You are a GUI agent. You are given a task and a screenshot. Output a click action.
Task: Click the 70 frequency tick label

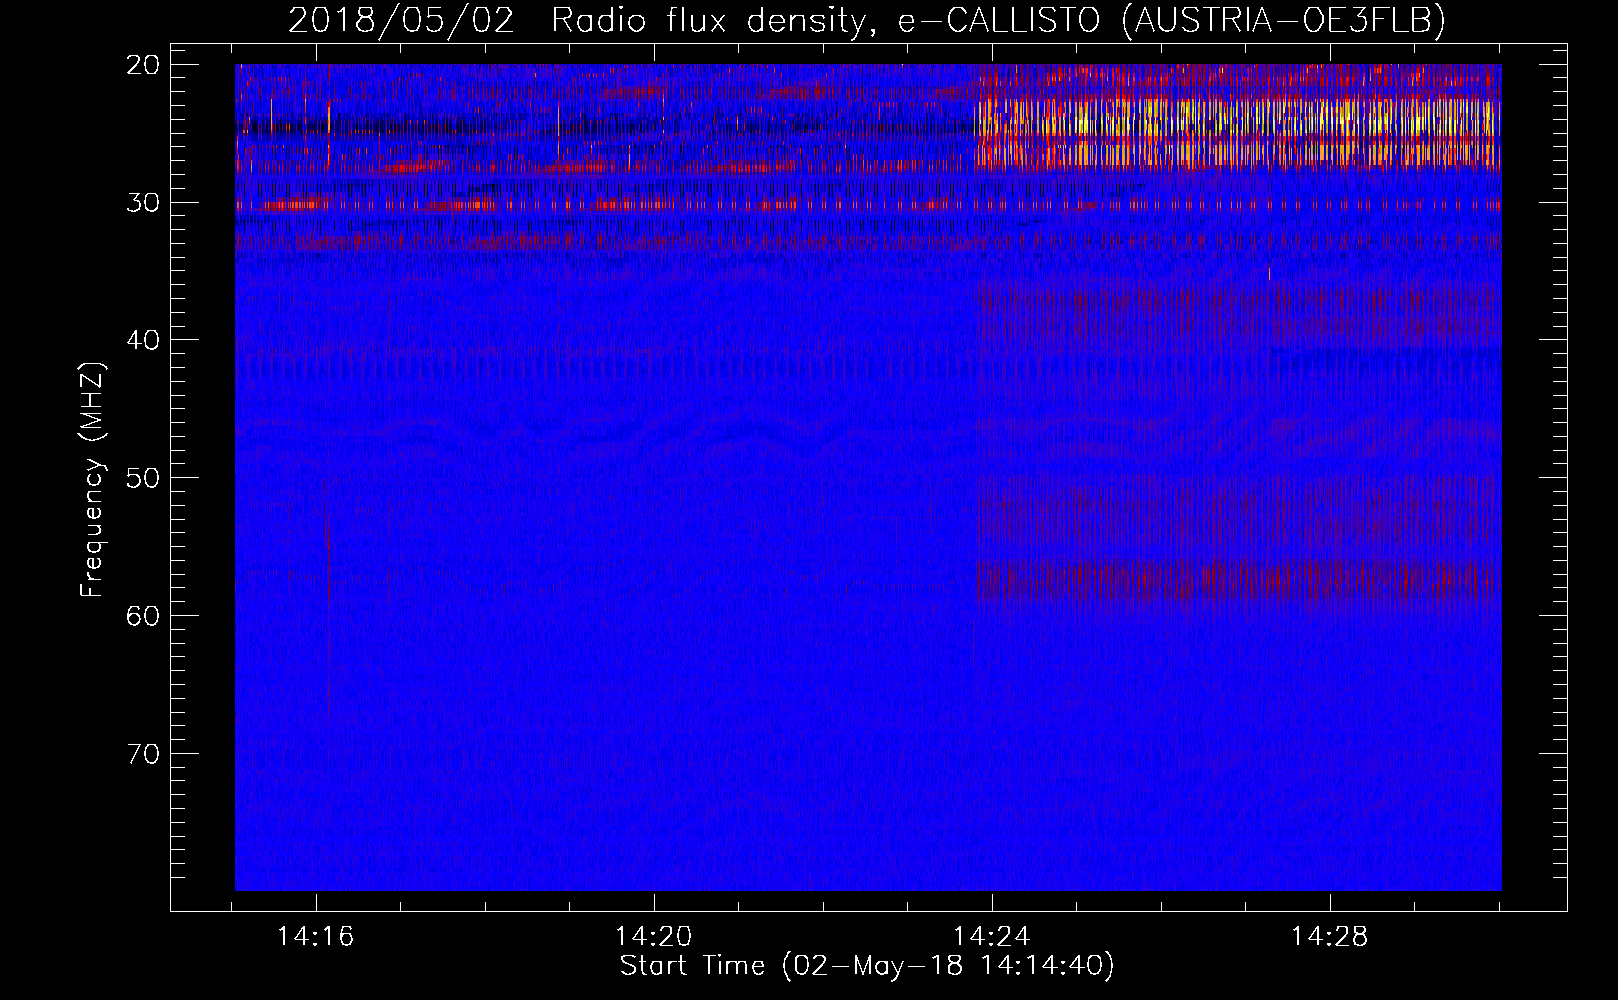(x=143, y=753)
